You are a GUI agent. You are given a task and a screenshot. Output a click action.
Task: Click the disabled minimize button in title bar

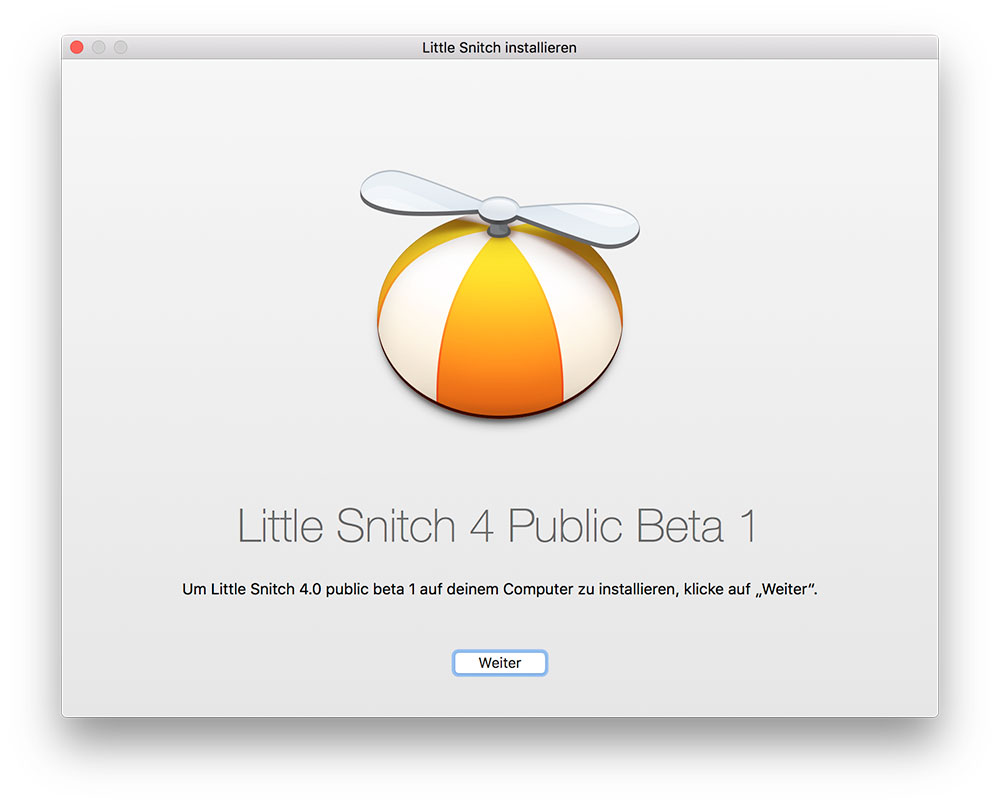pos(99,47)
